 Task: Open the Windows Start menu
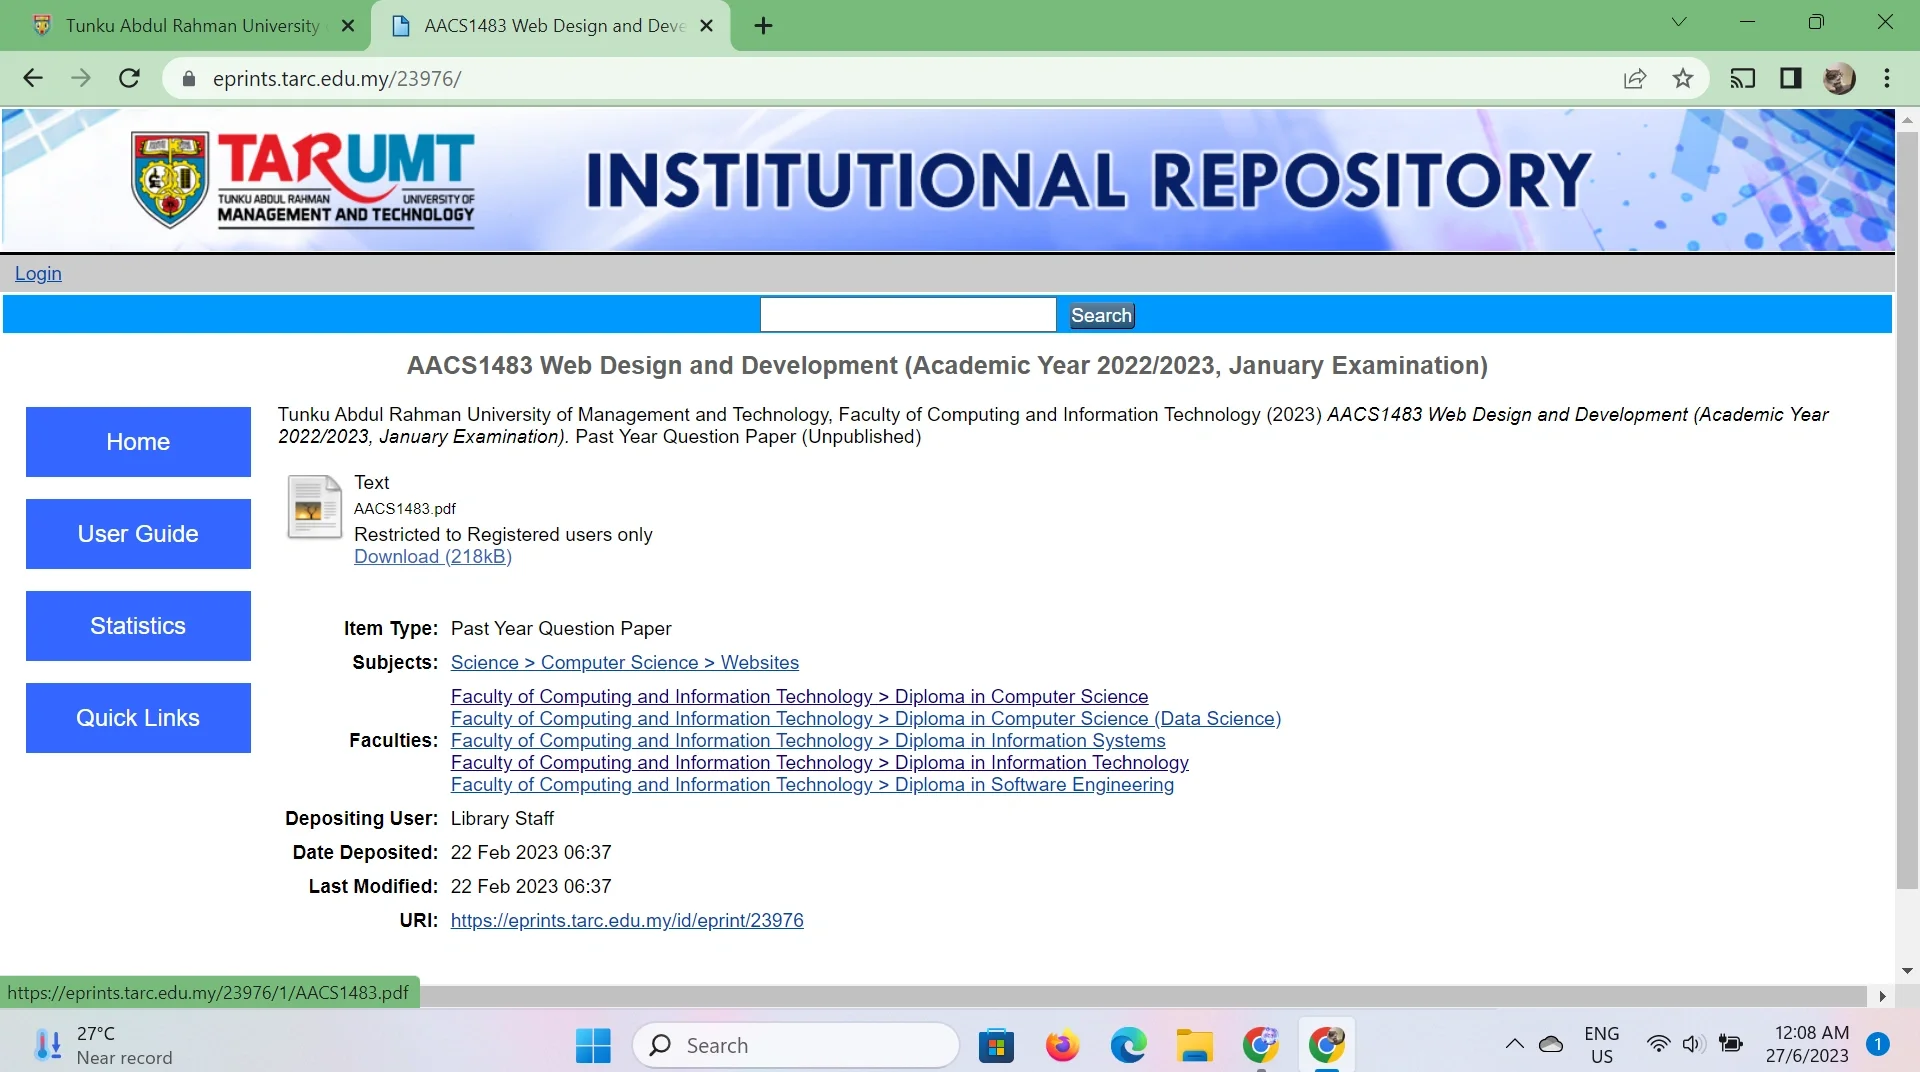593,1046
